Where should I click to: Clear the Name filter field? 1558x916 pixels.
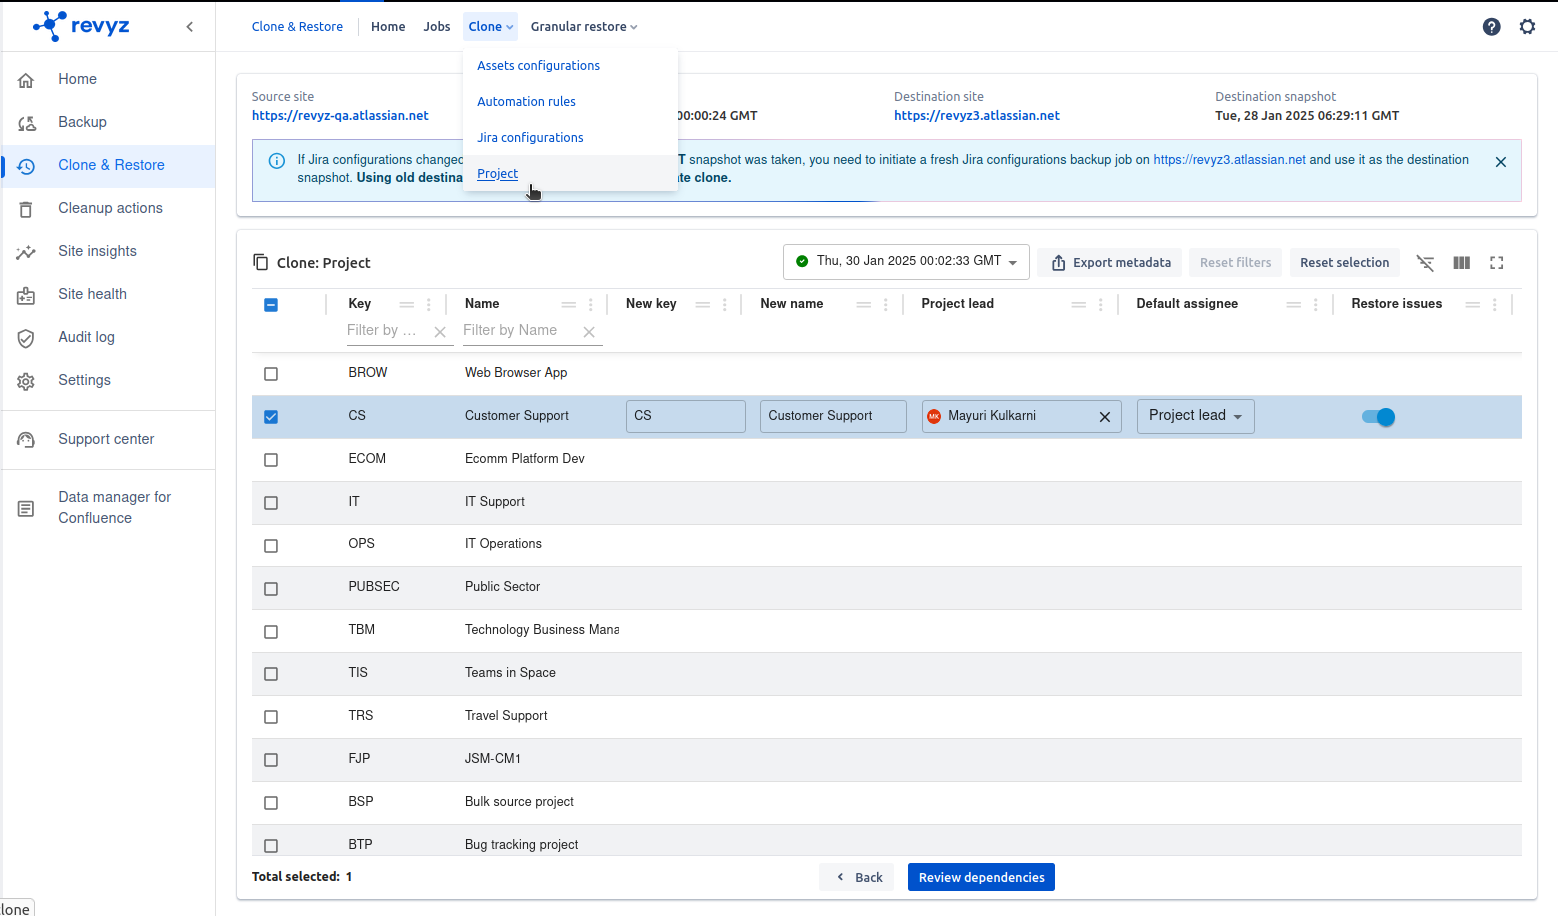(x=589, y=332)
